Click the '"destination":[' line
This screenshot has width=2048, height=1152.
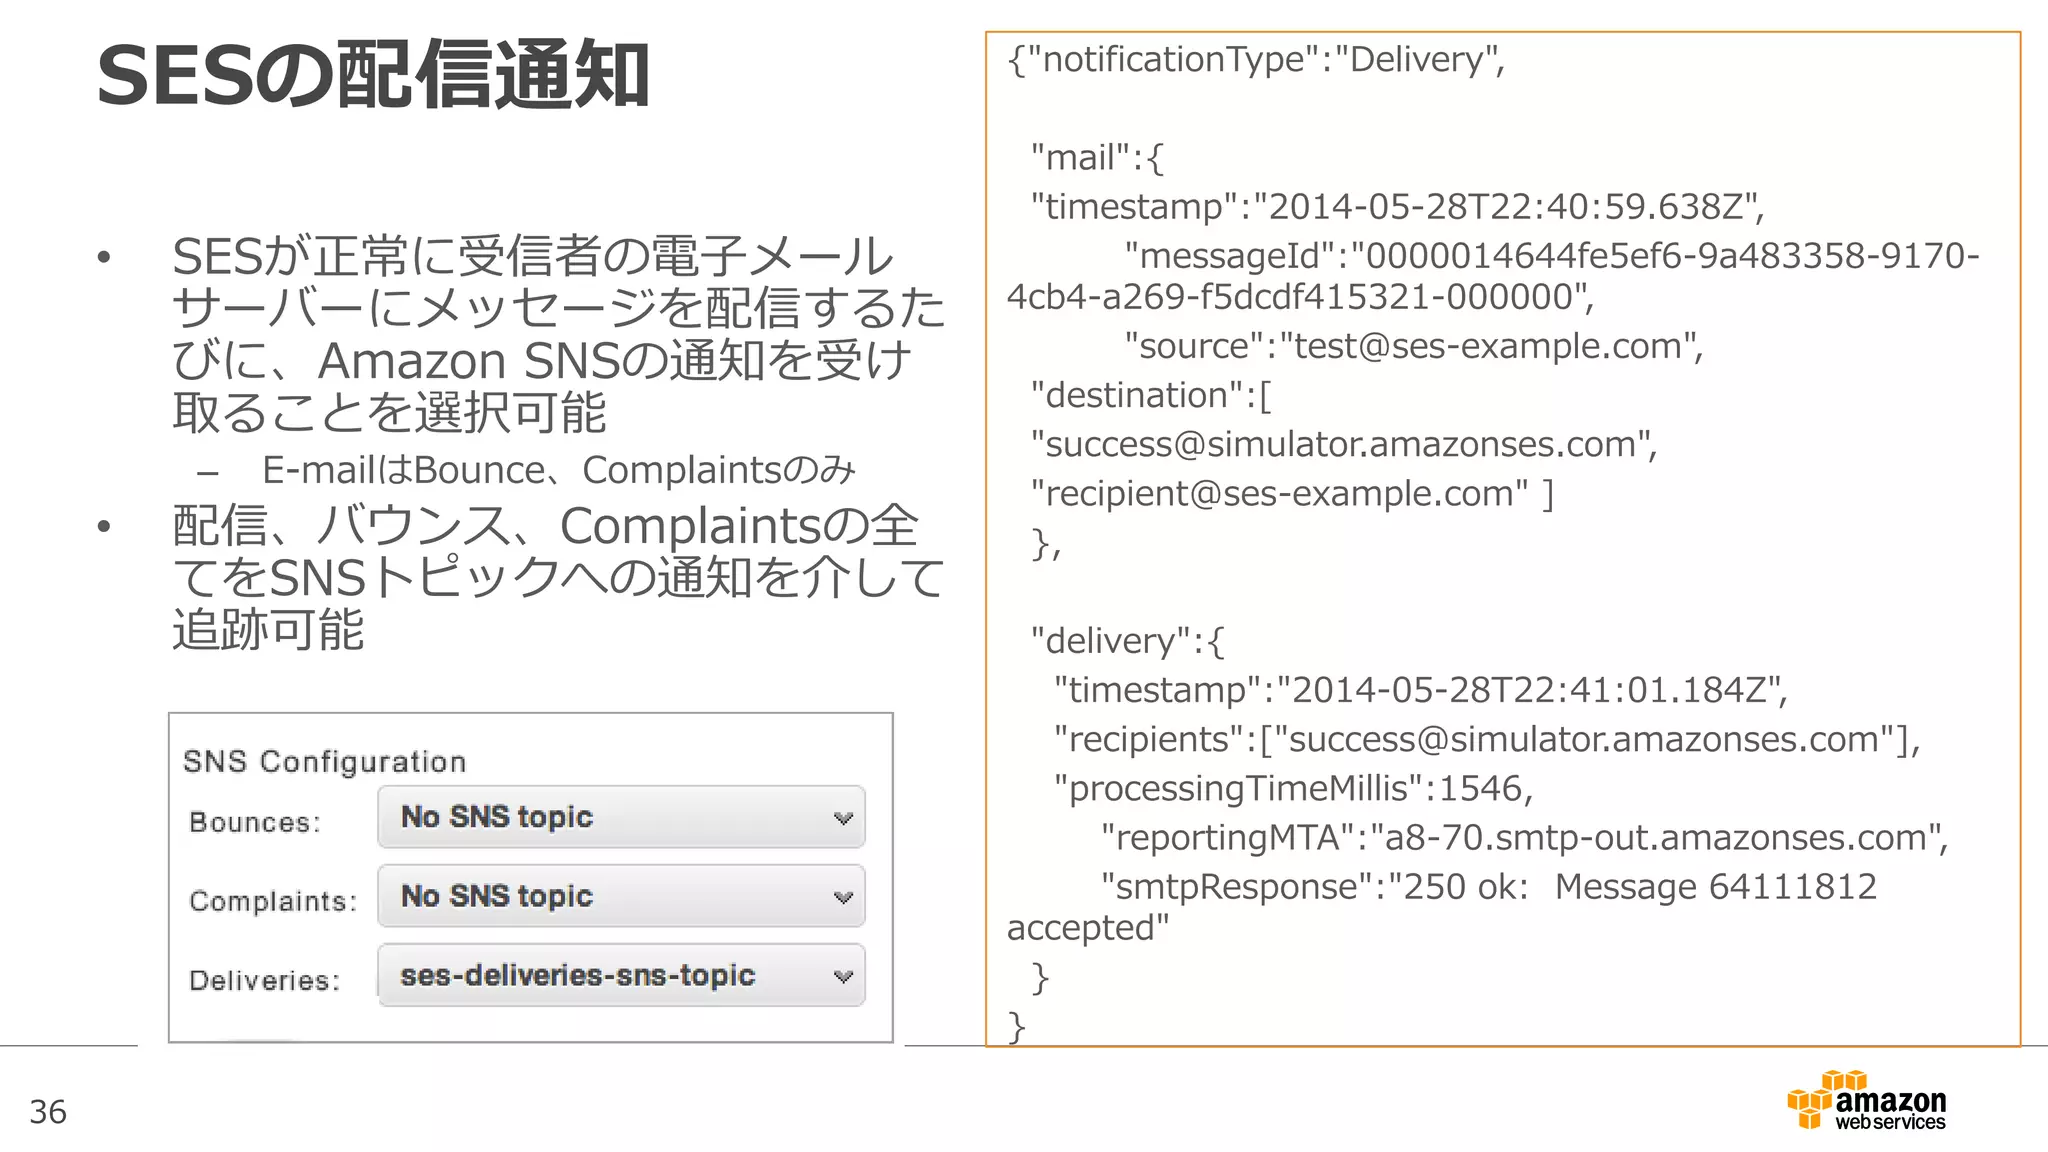coord(1151,396)
